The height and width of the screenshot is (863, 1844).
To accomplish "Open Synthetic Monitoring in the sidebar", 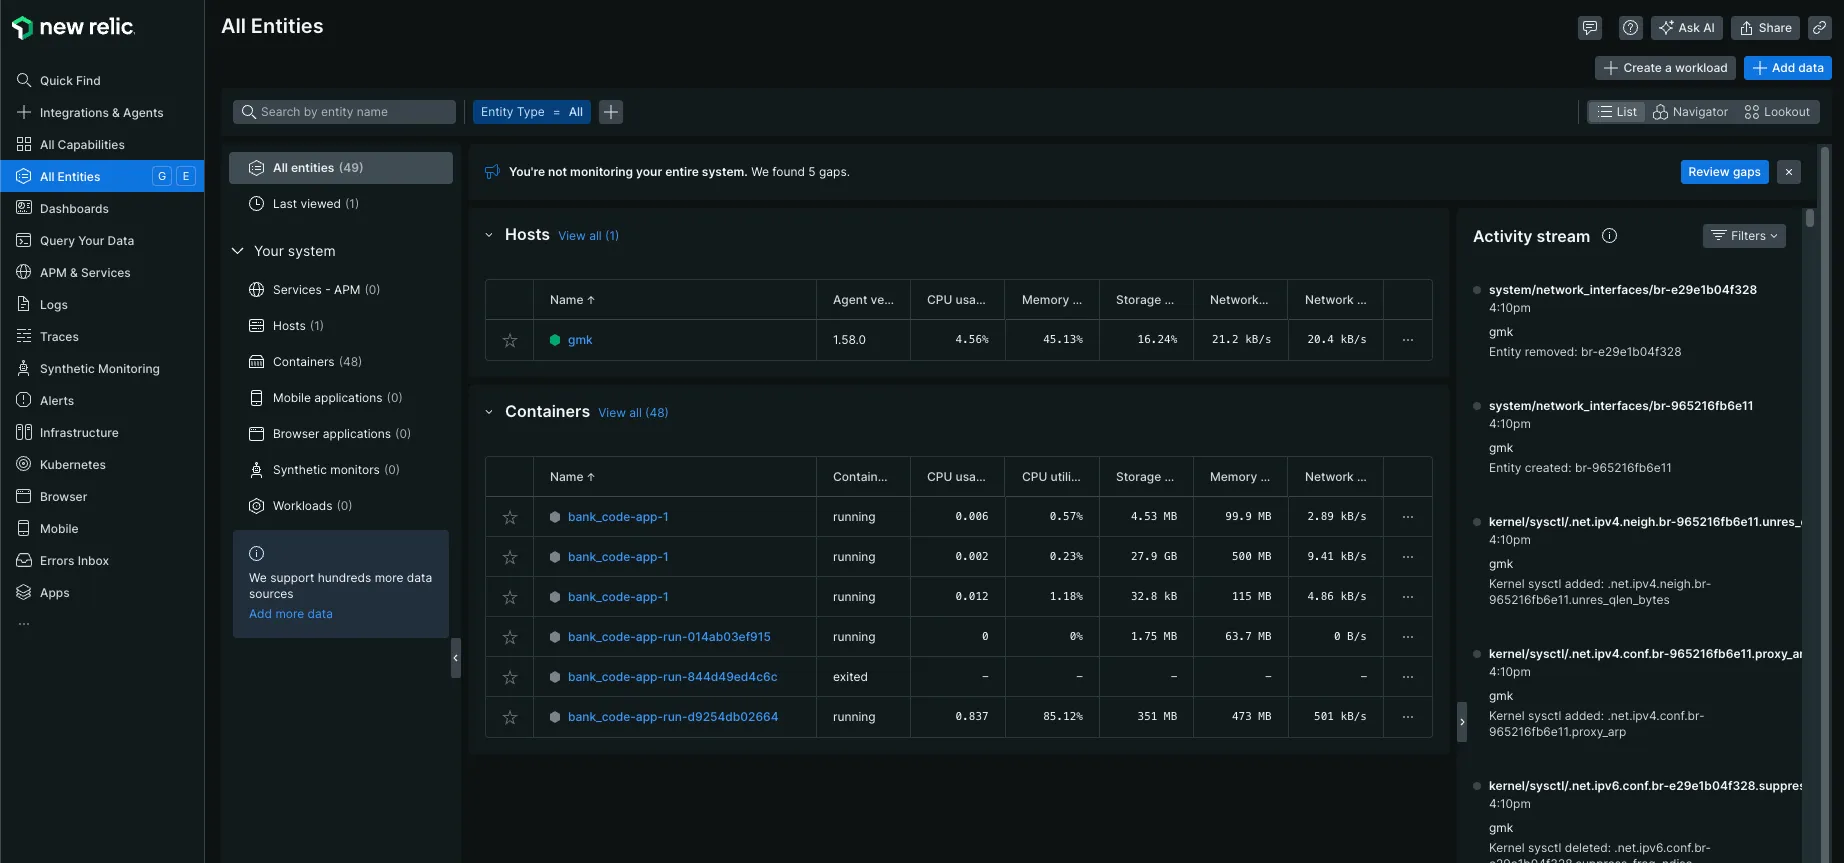I will (x=99, y=369).
